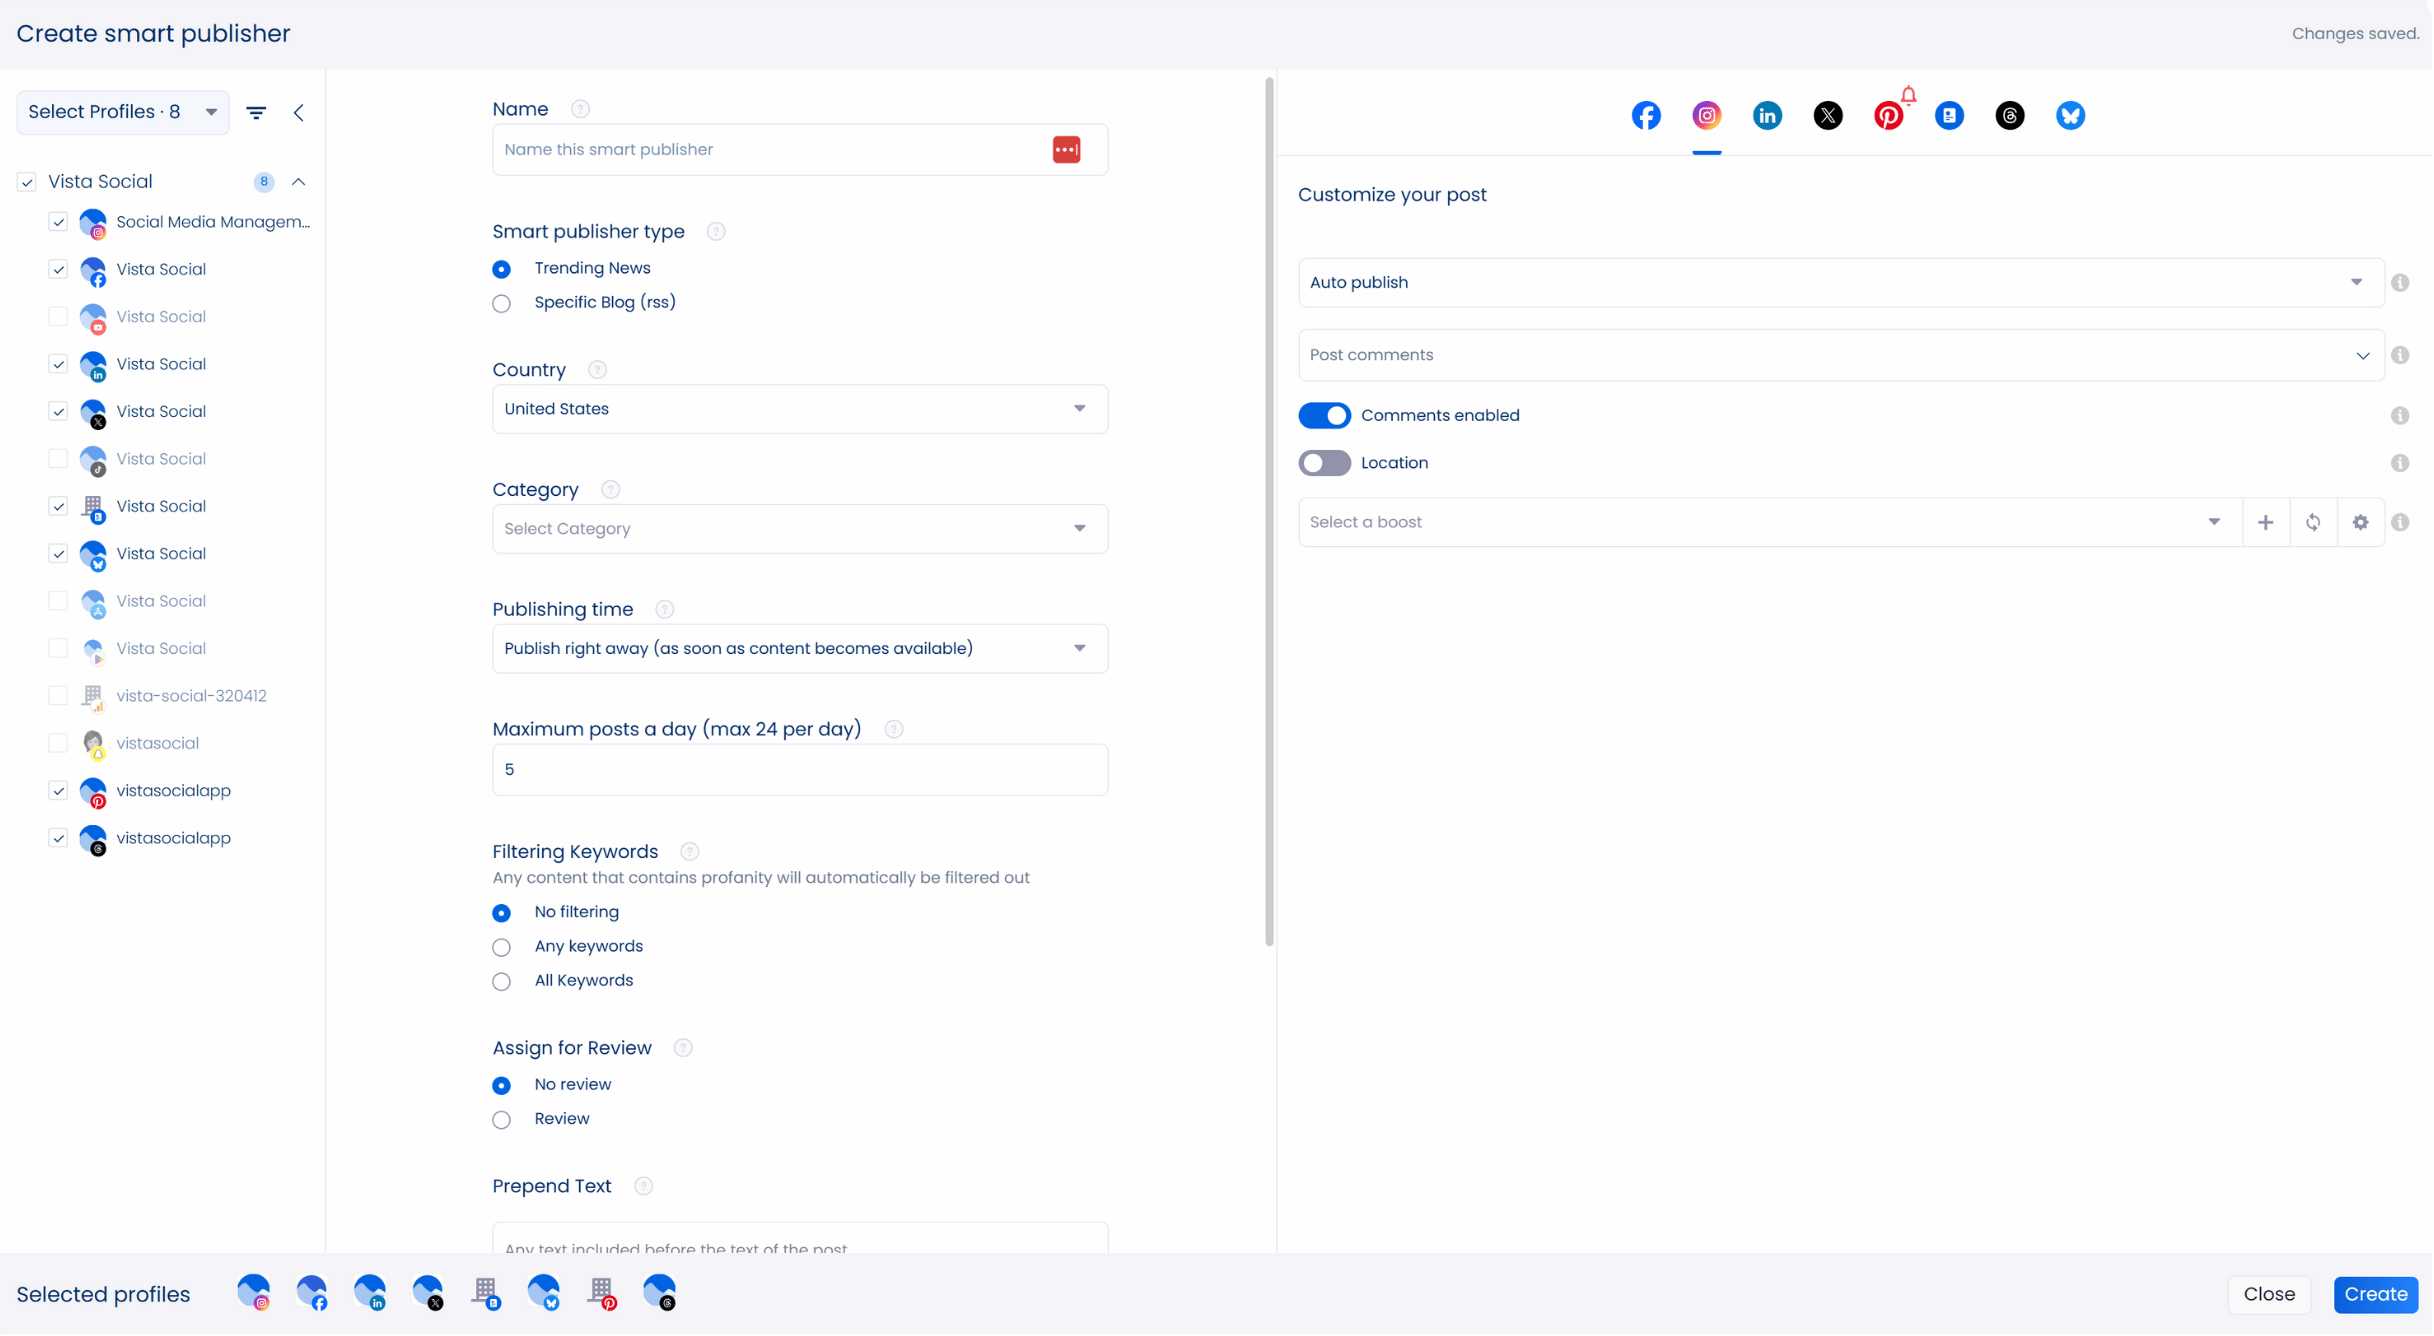This screenshot has width=2434, height=1336.
Task: Collapse the Vista Social group chevron
Action: 298,182
